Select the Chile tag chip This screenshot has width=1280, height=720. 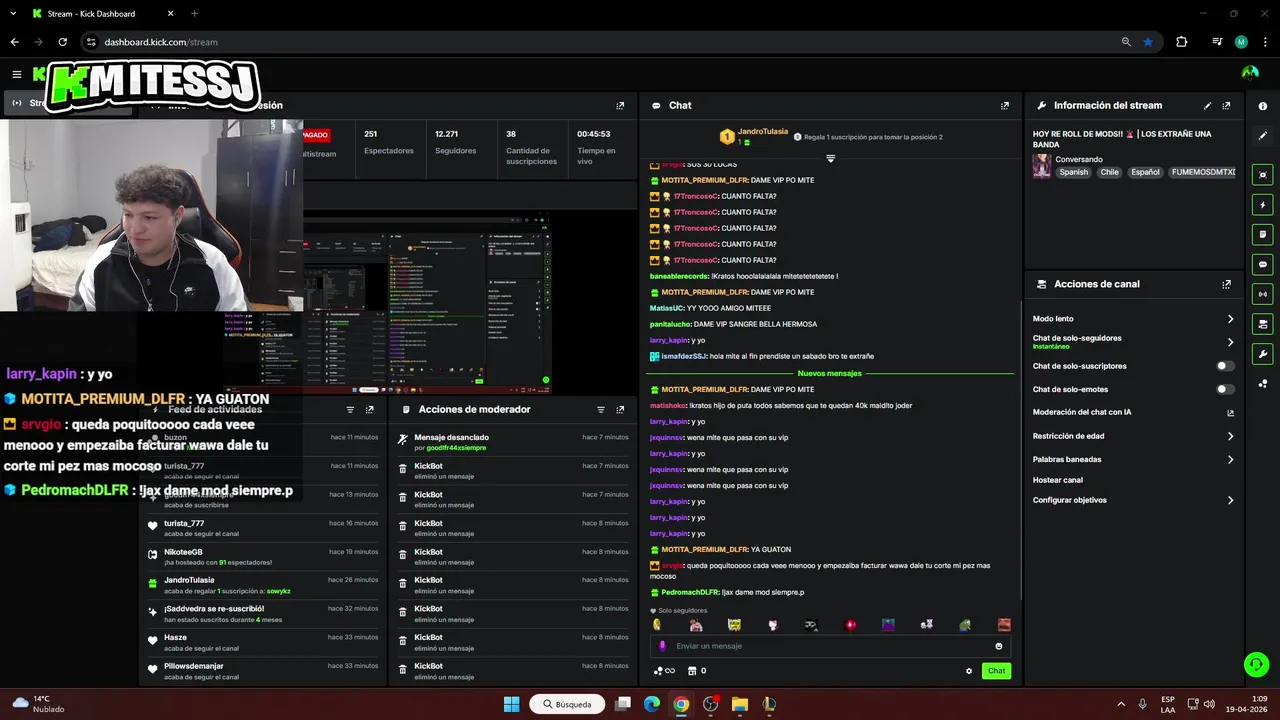click(x=1110, y=172)
